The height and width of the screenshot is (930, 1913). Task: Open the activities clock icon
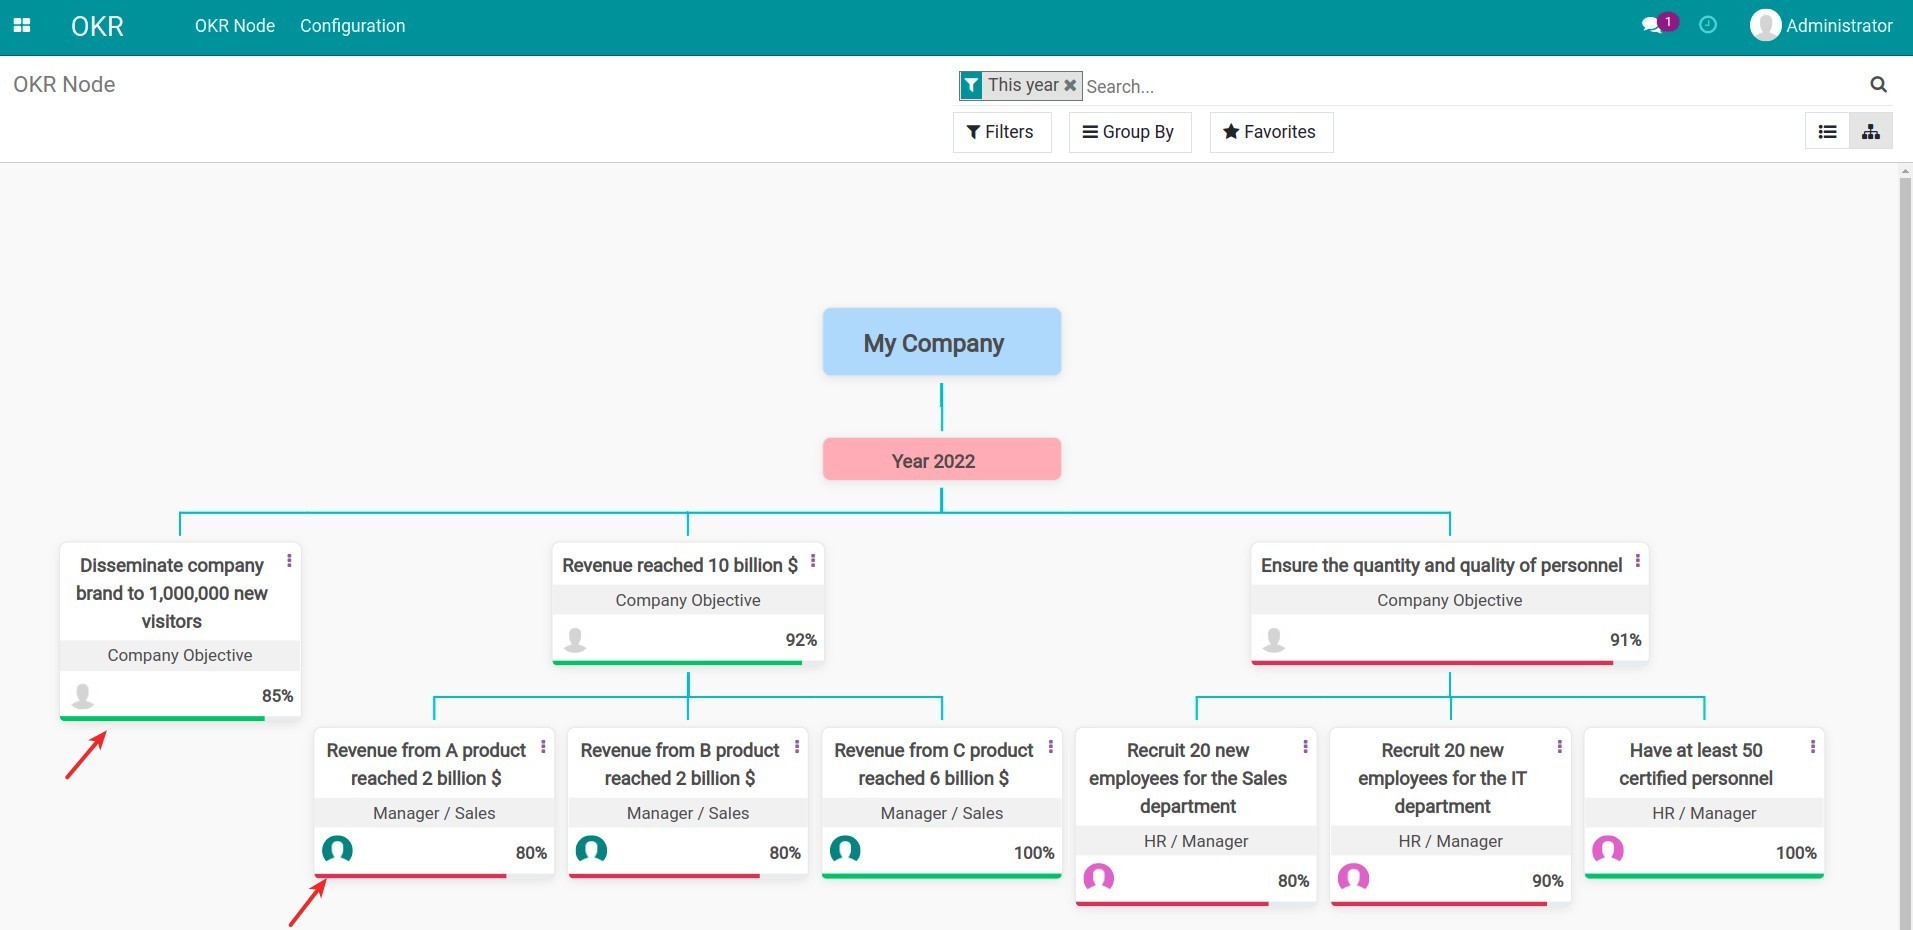pyautogui.click(x=1708, y=25)
